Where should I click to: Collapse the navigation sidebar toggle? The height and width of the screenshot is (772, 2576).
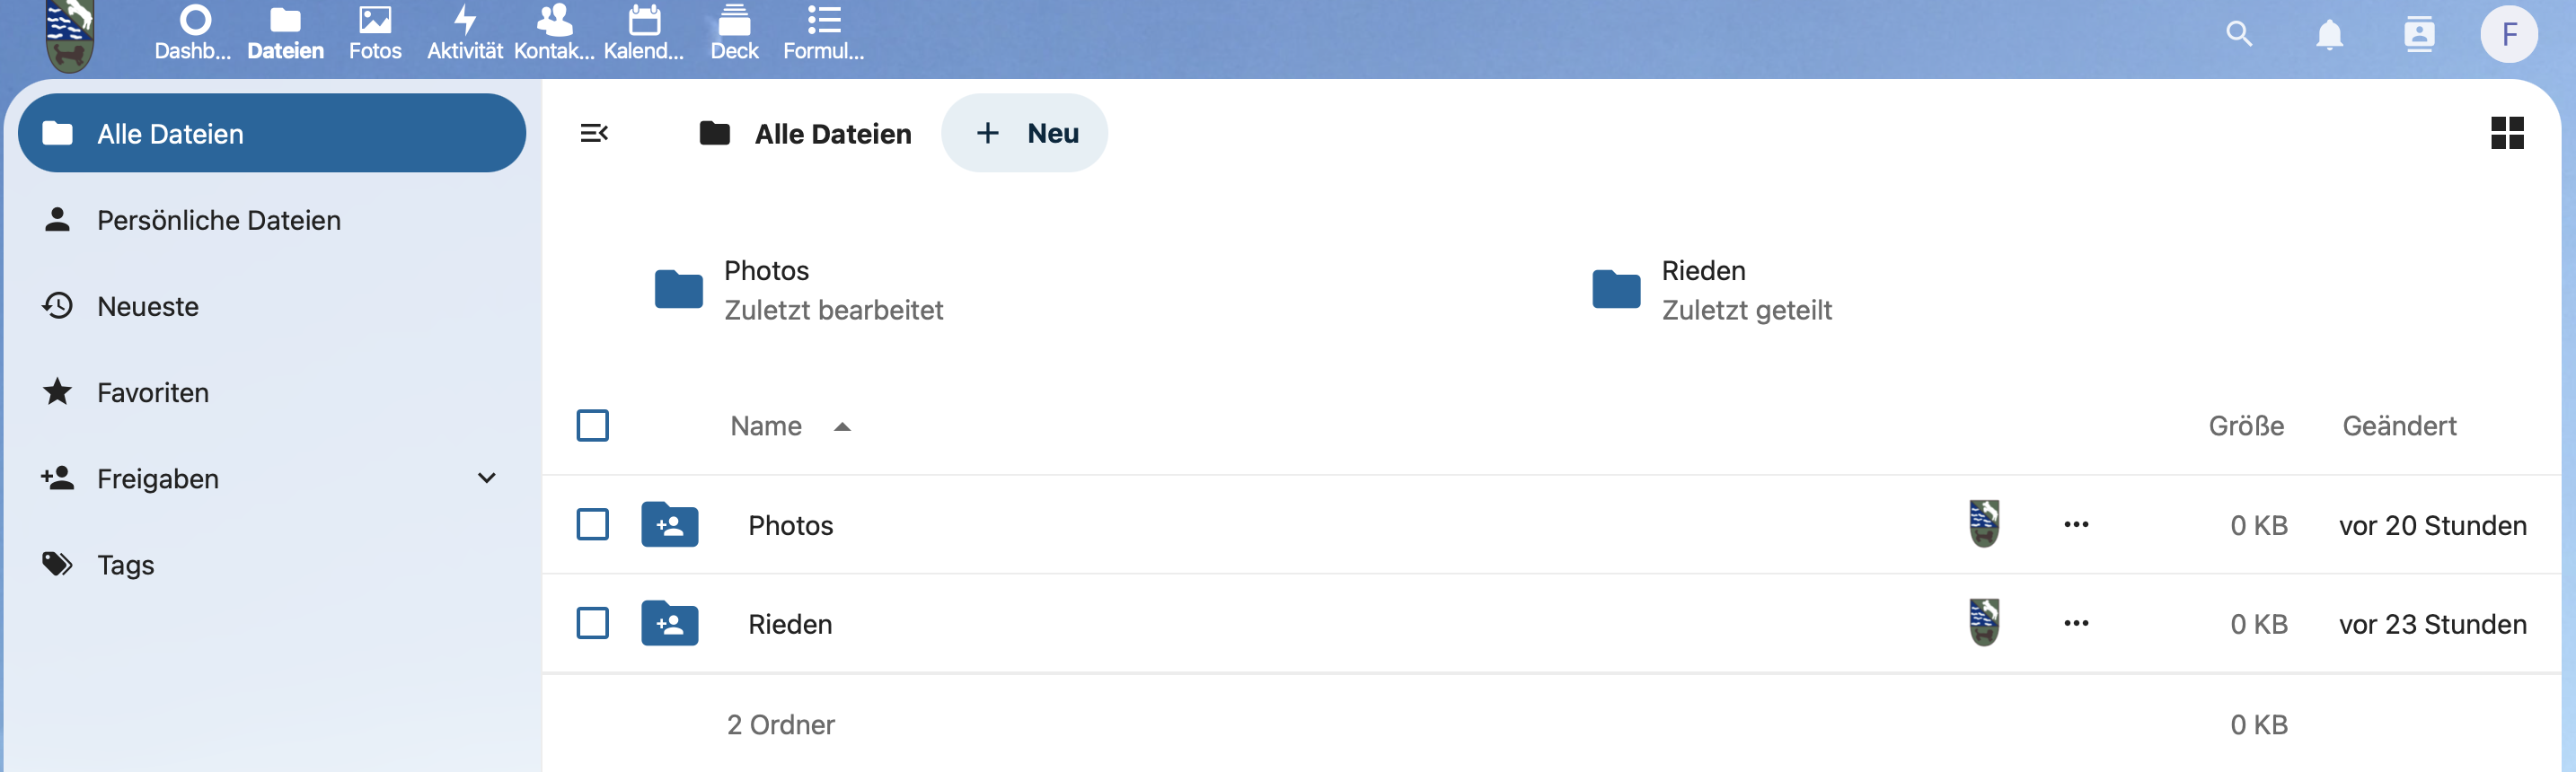594,133
